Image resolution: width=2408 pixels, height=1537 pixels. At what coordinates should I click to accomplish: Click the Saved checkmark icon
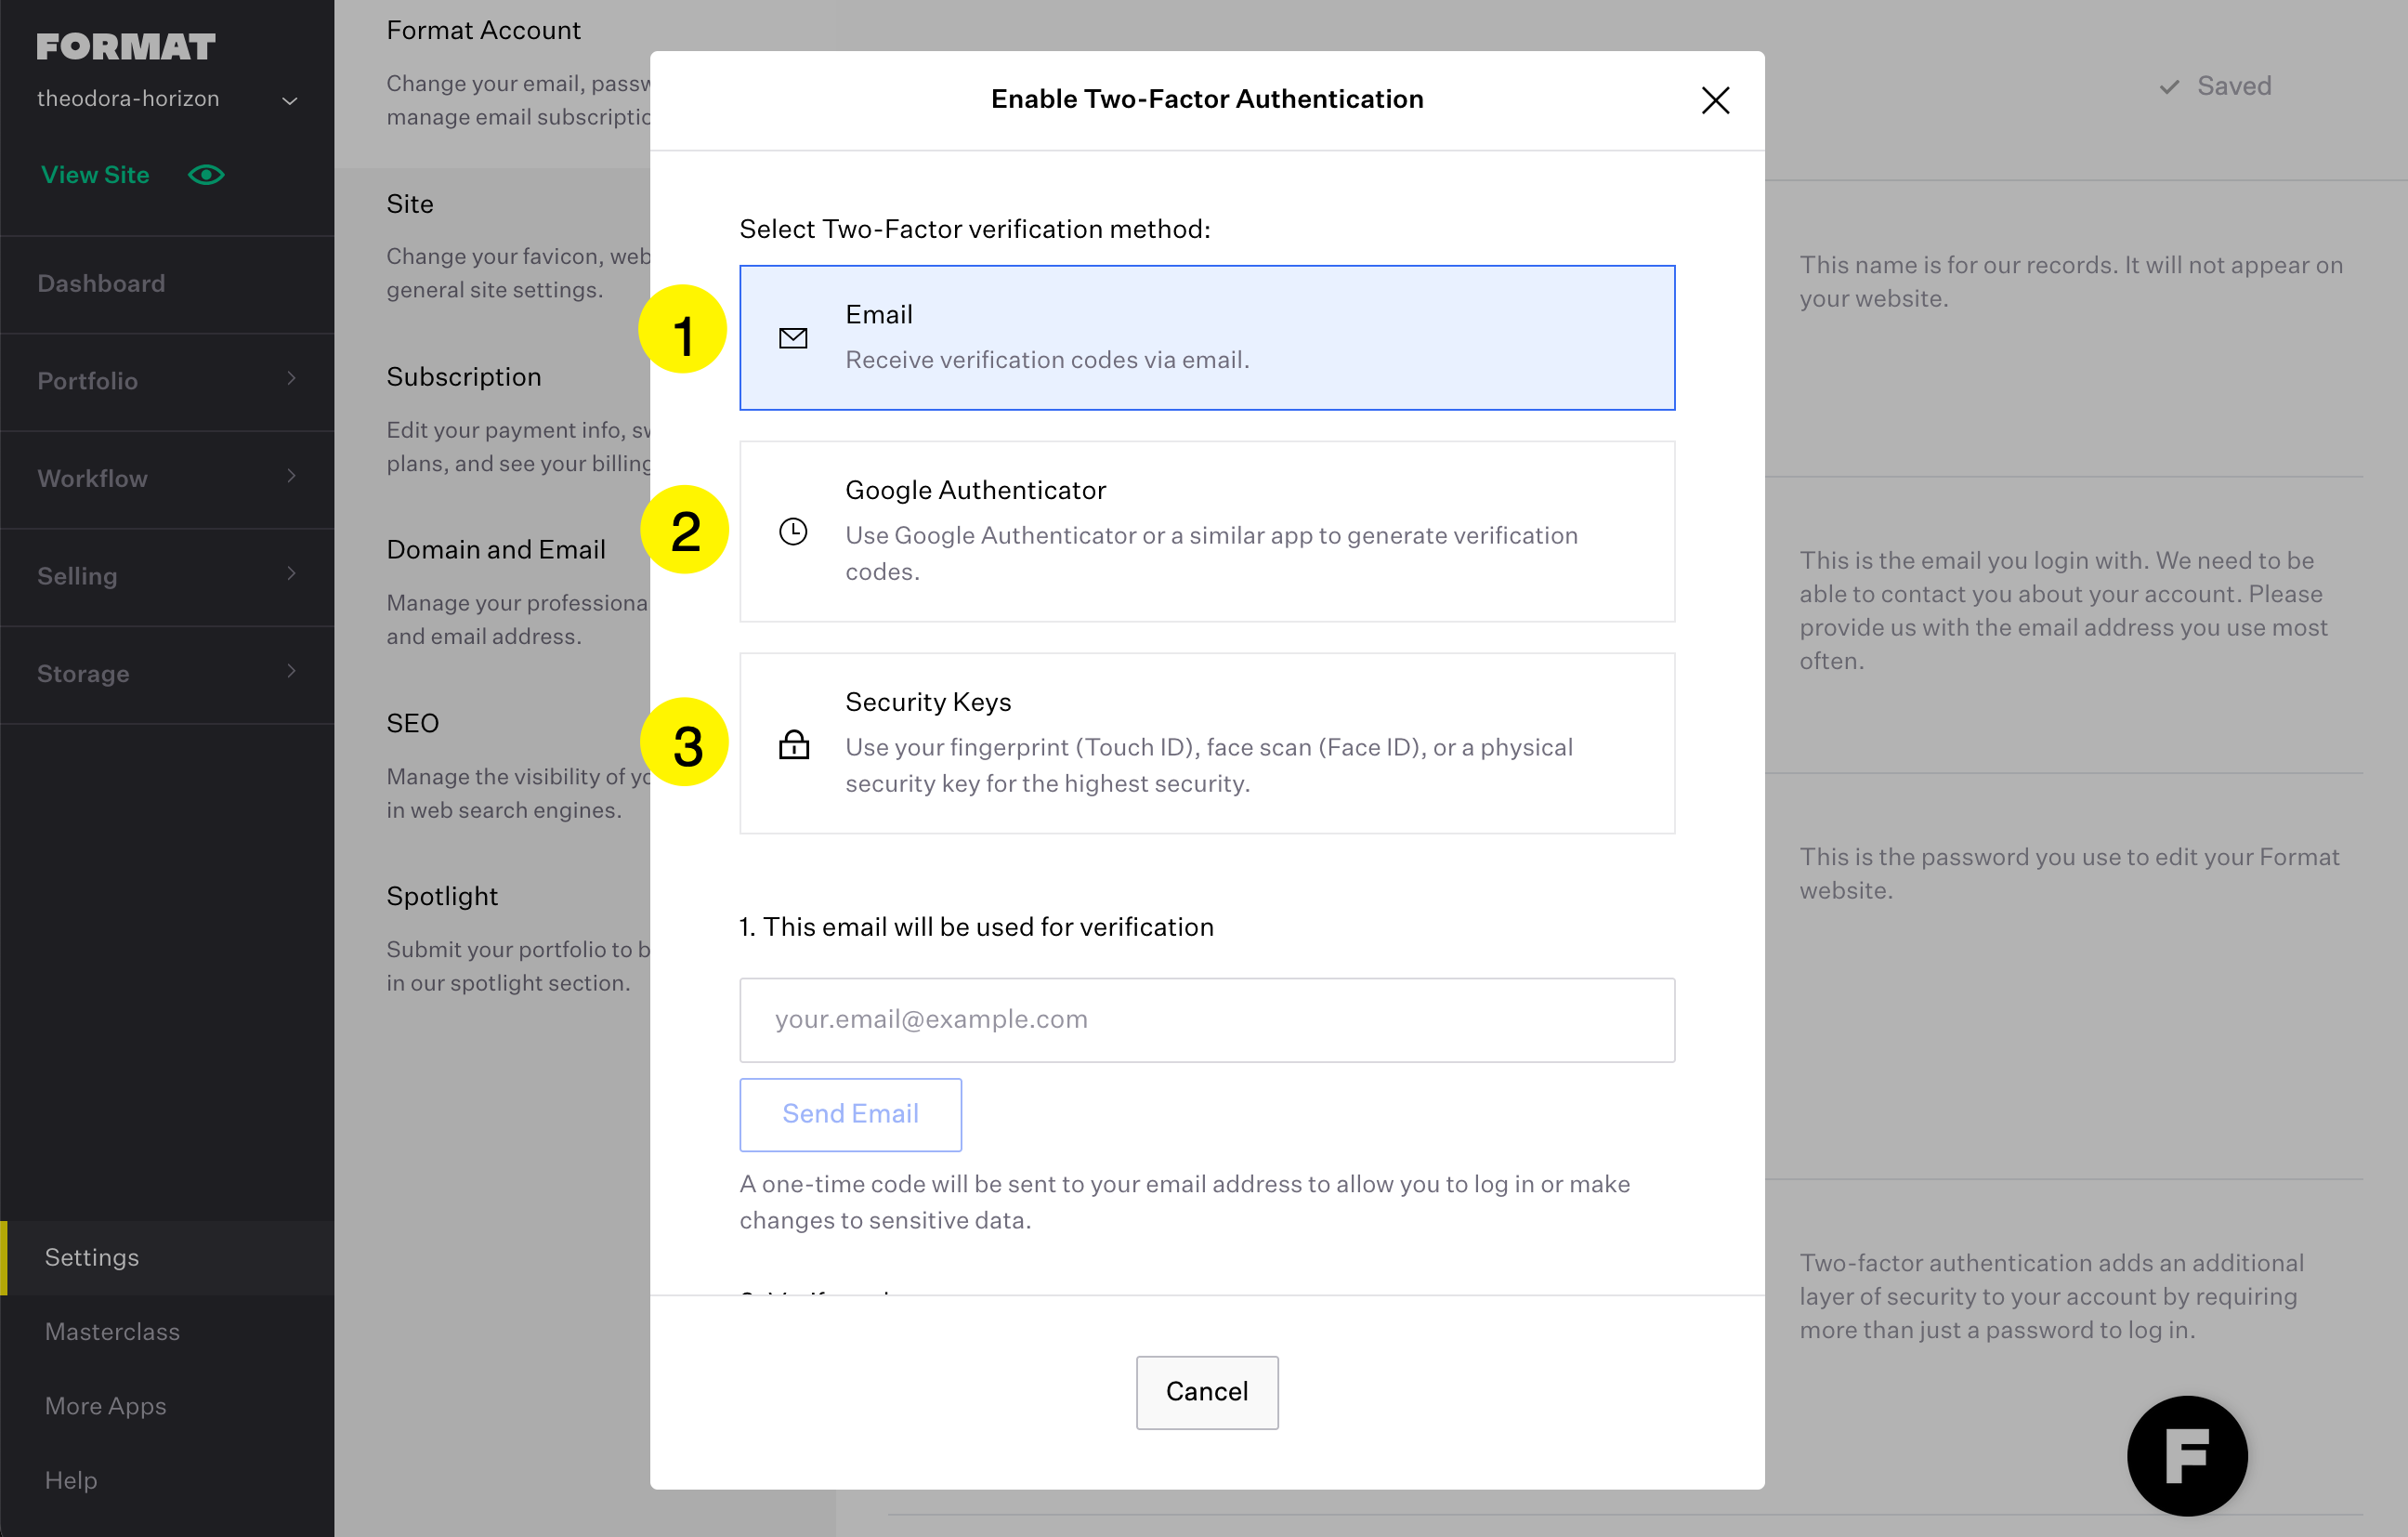(x=2168, y=86)
